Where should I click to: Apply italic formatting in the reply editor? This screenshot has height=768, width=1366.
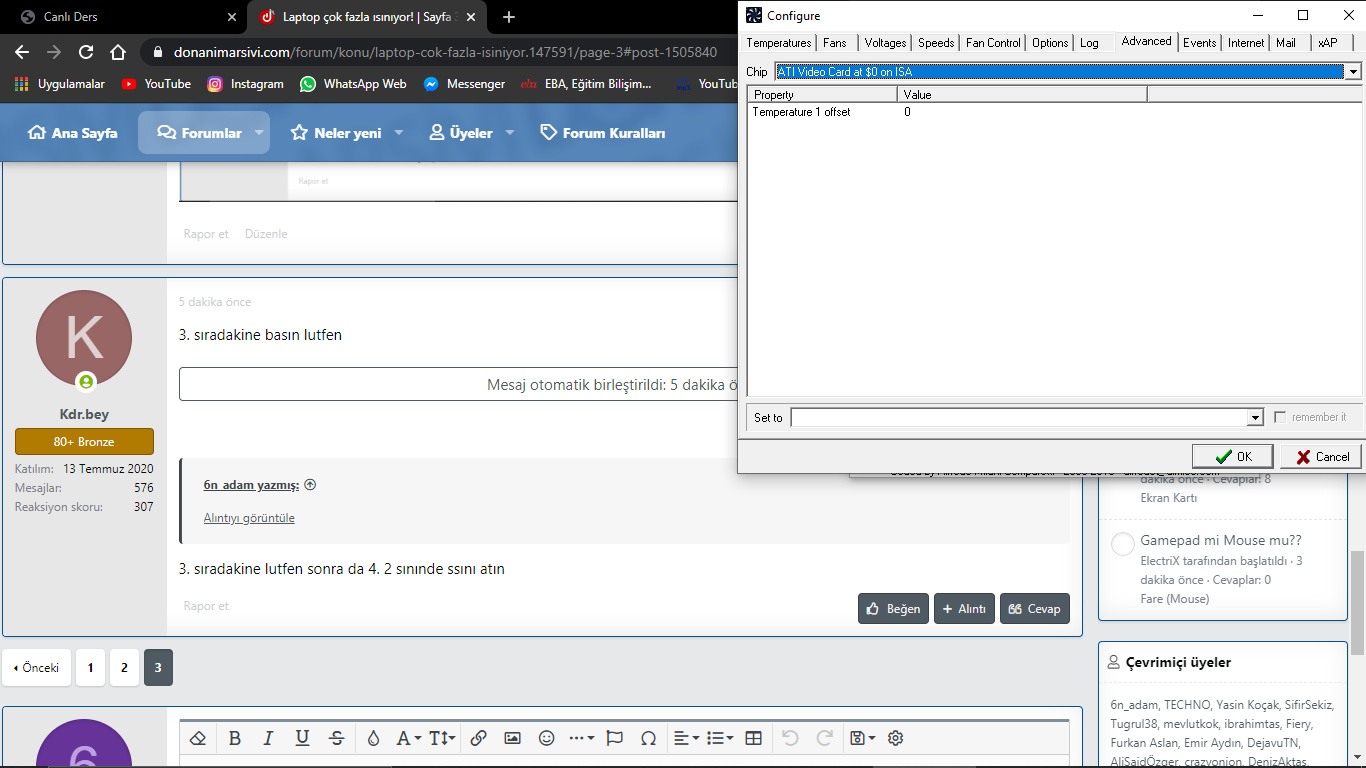click(268, 738)
